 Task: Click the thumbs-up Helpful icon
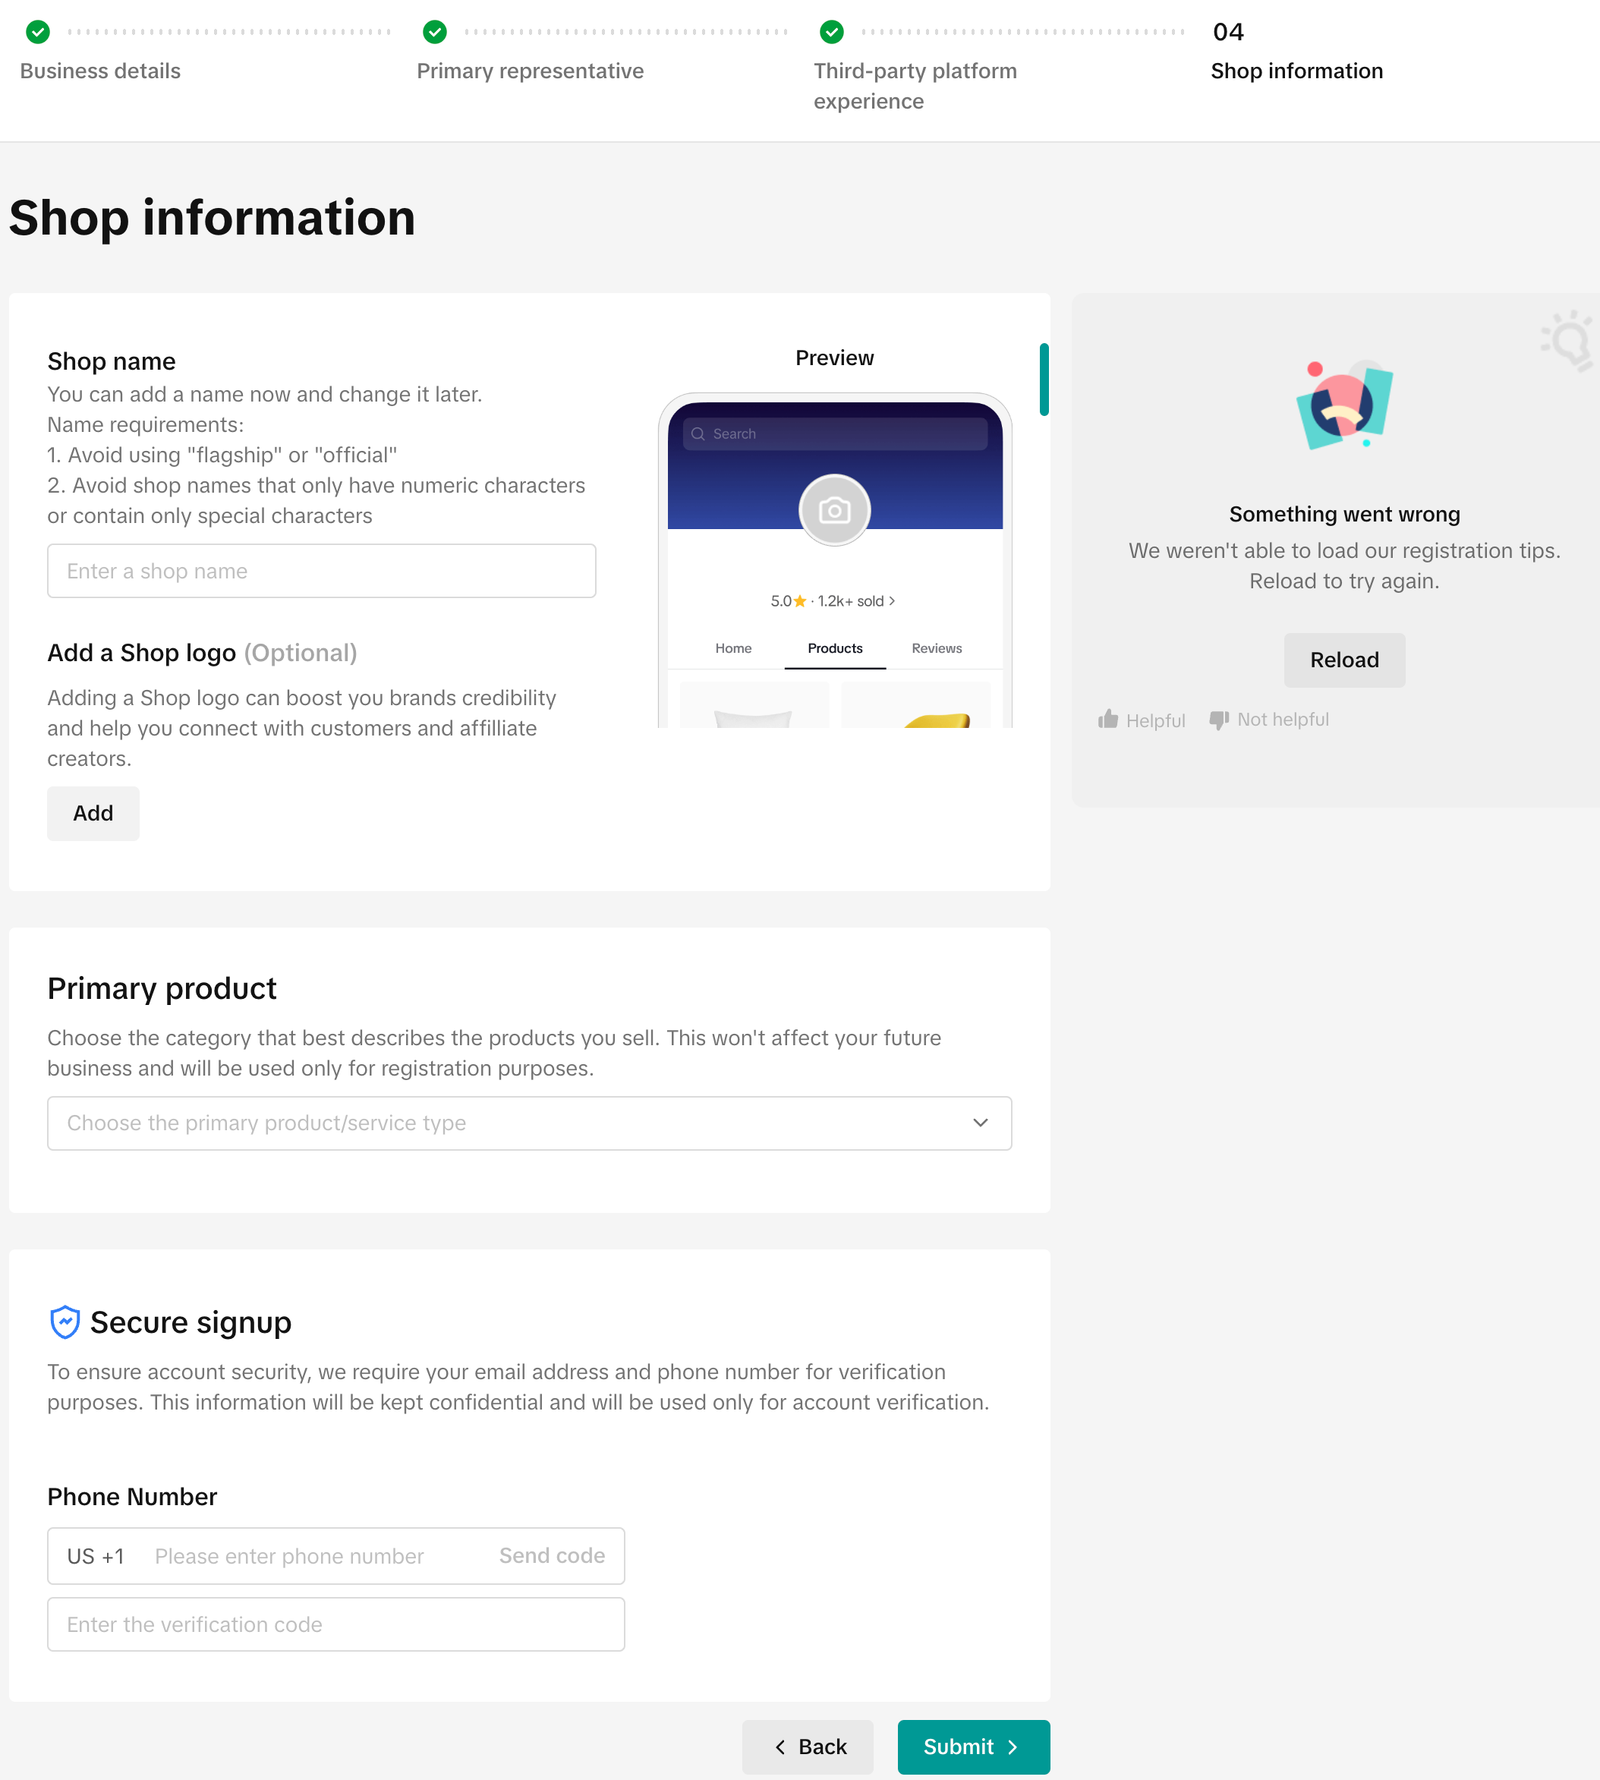1108,720
